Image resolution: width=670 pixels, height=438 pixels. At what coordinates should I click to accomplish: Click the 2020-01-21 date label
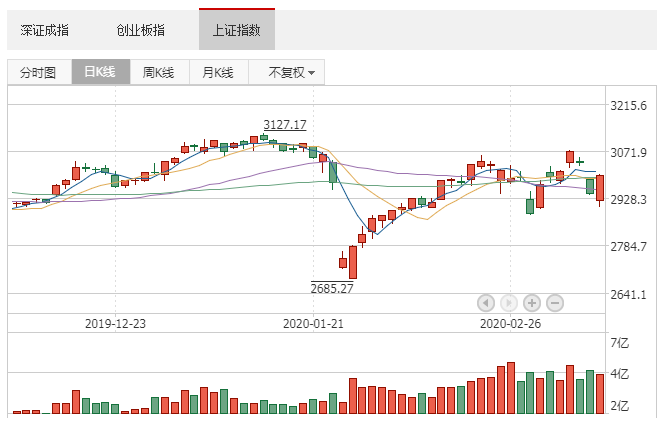[313, 323]
